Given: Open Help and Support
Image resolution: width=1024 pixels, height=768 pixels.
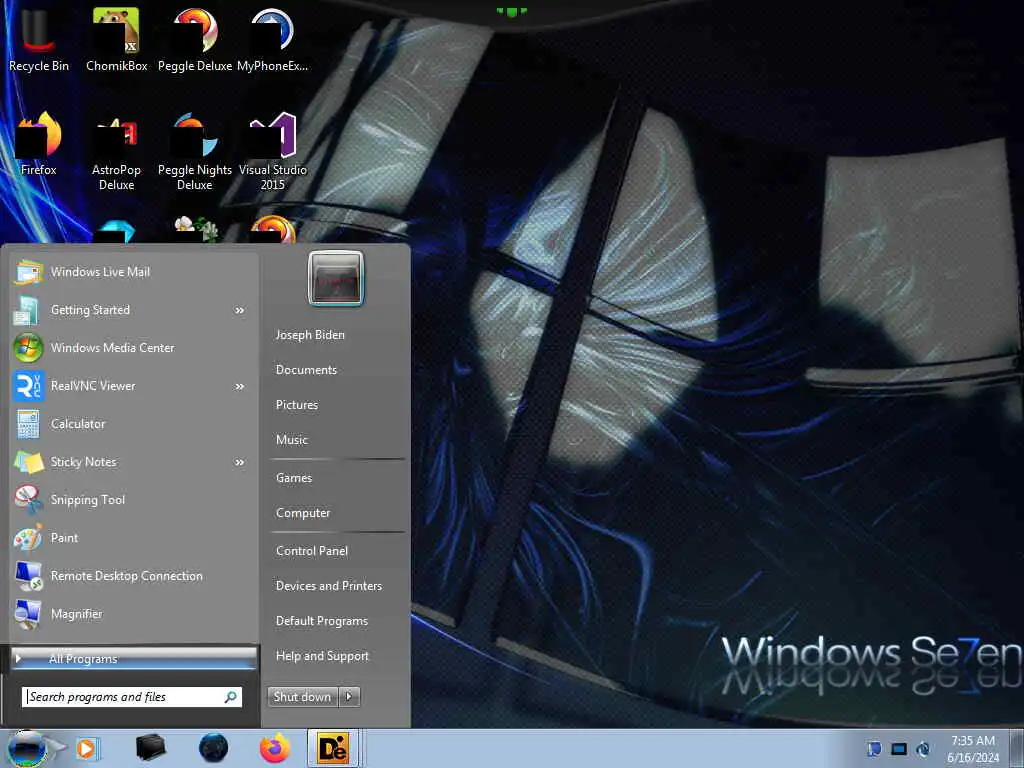Looking at the screenshot, I should point(323,656).
